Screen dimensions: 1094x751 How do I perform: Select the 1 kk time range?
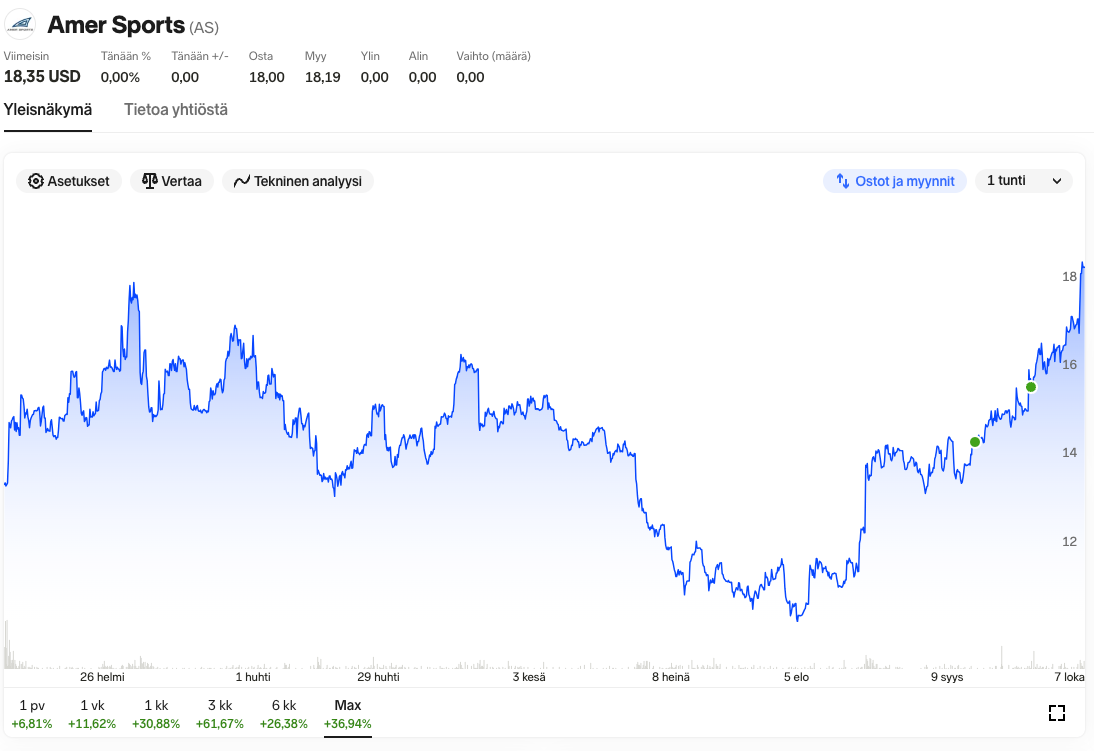pos(156,714)
